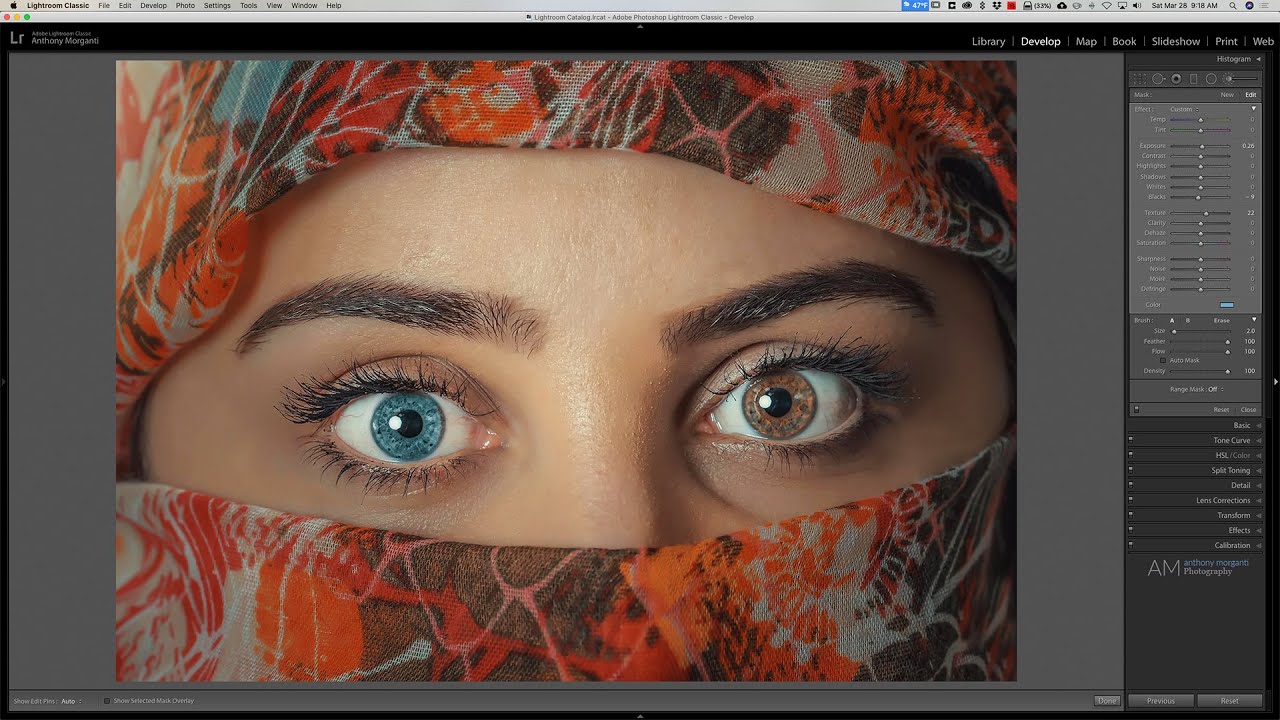Image resolution: width=1280 pixels, height=720 pixels.
Task: Open the Photo menu
Action: pyautogui.click(x=185, y=5)
